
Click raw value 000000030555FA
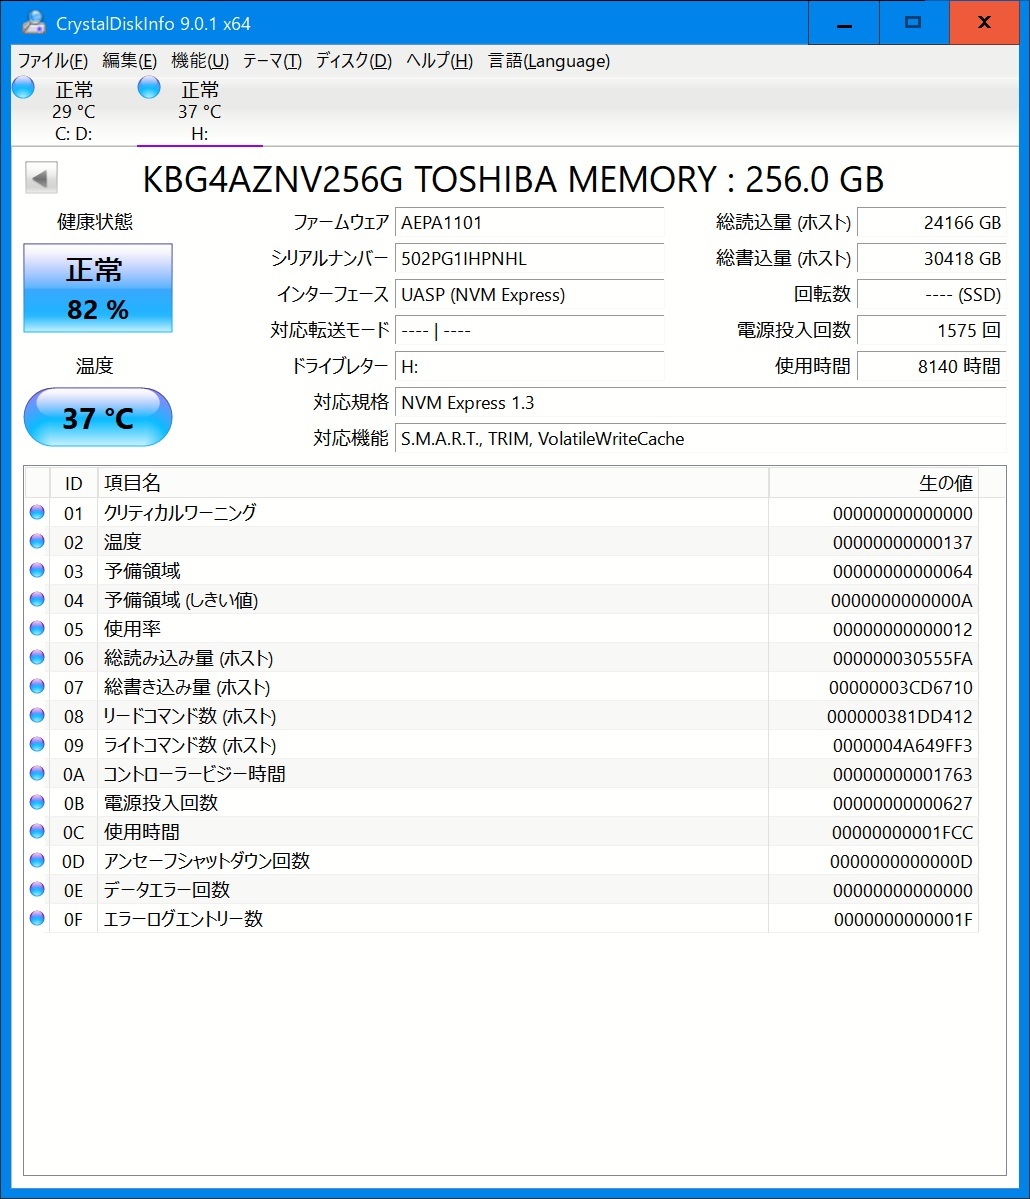902,658
